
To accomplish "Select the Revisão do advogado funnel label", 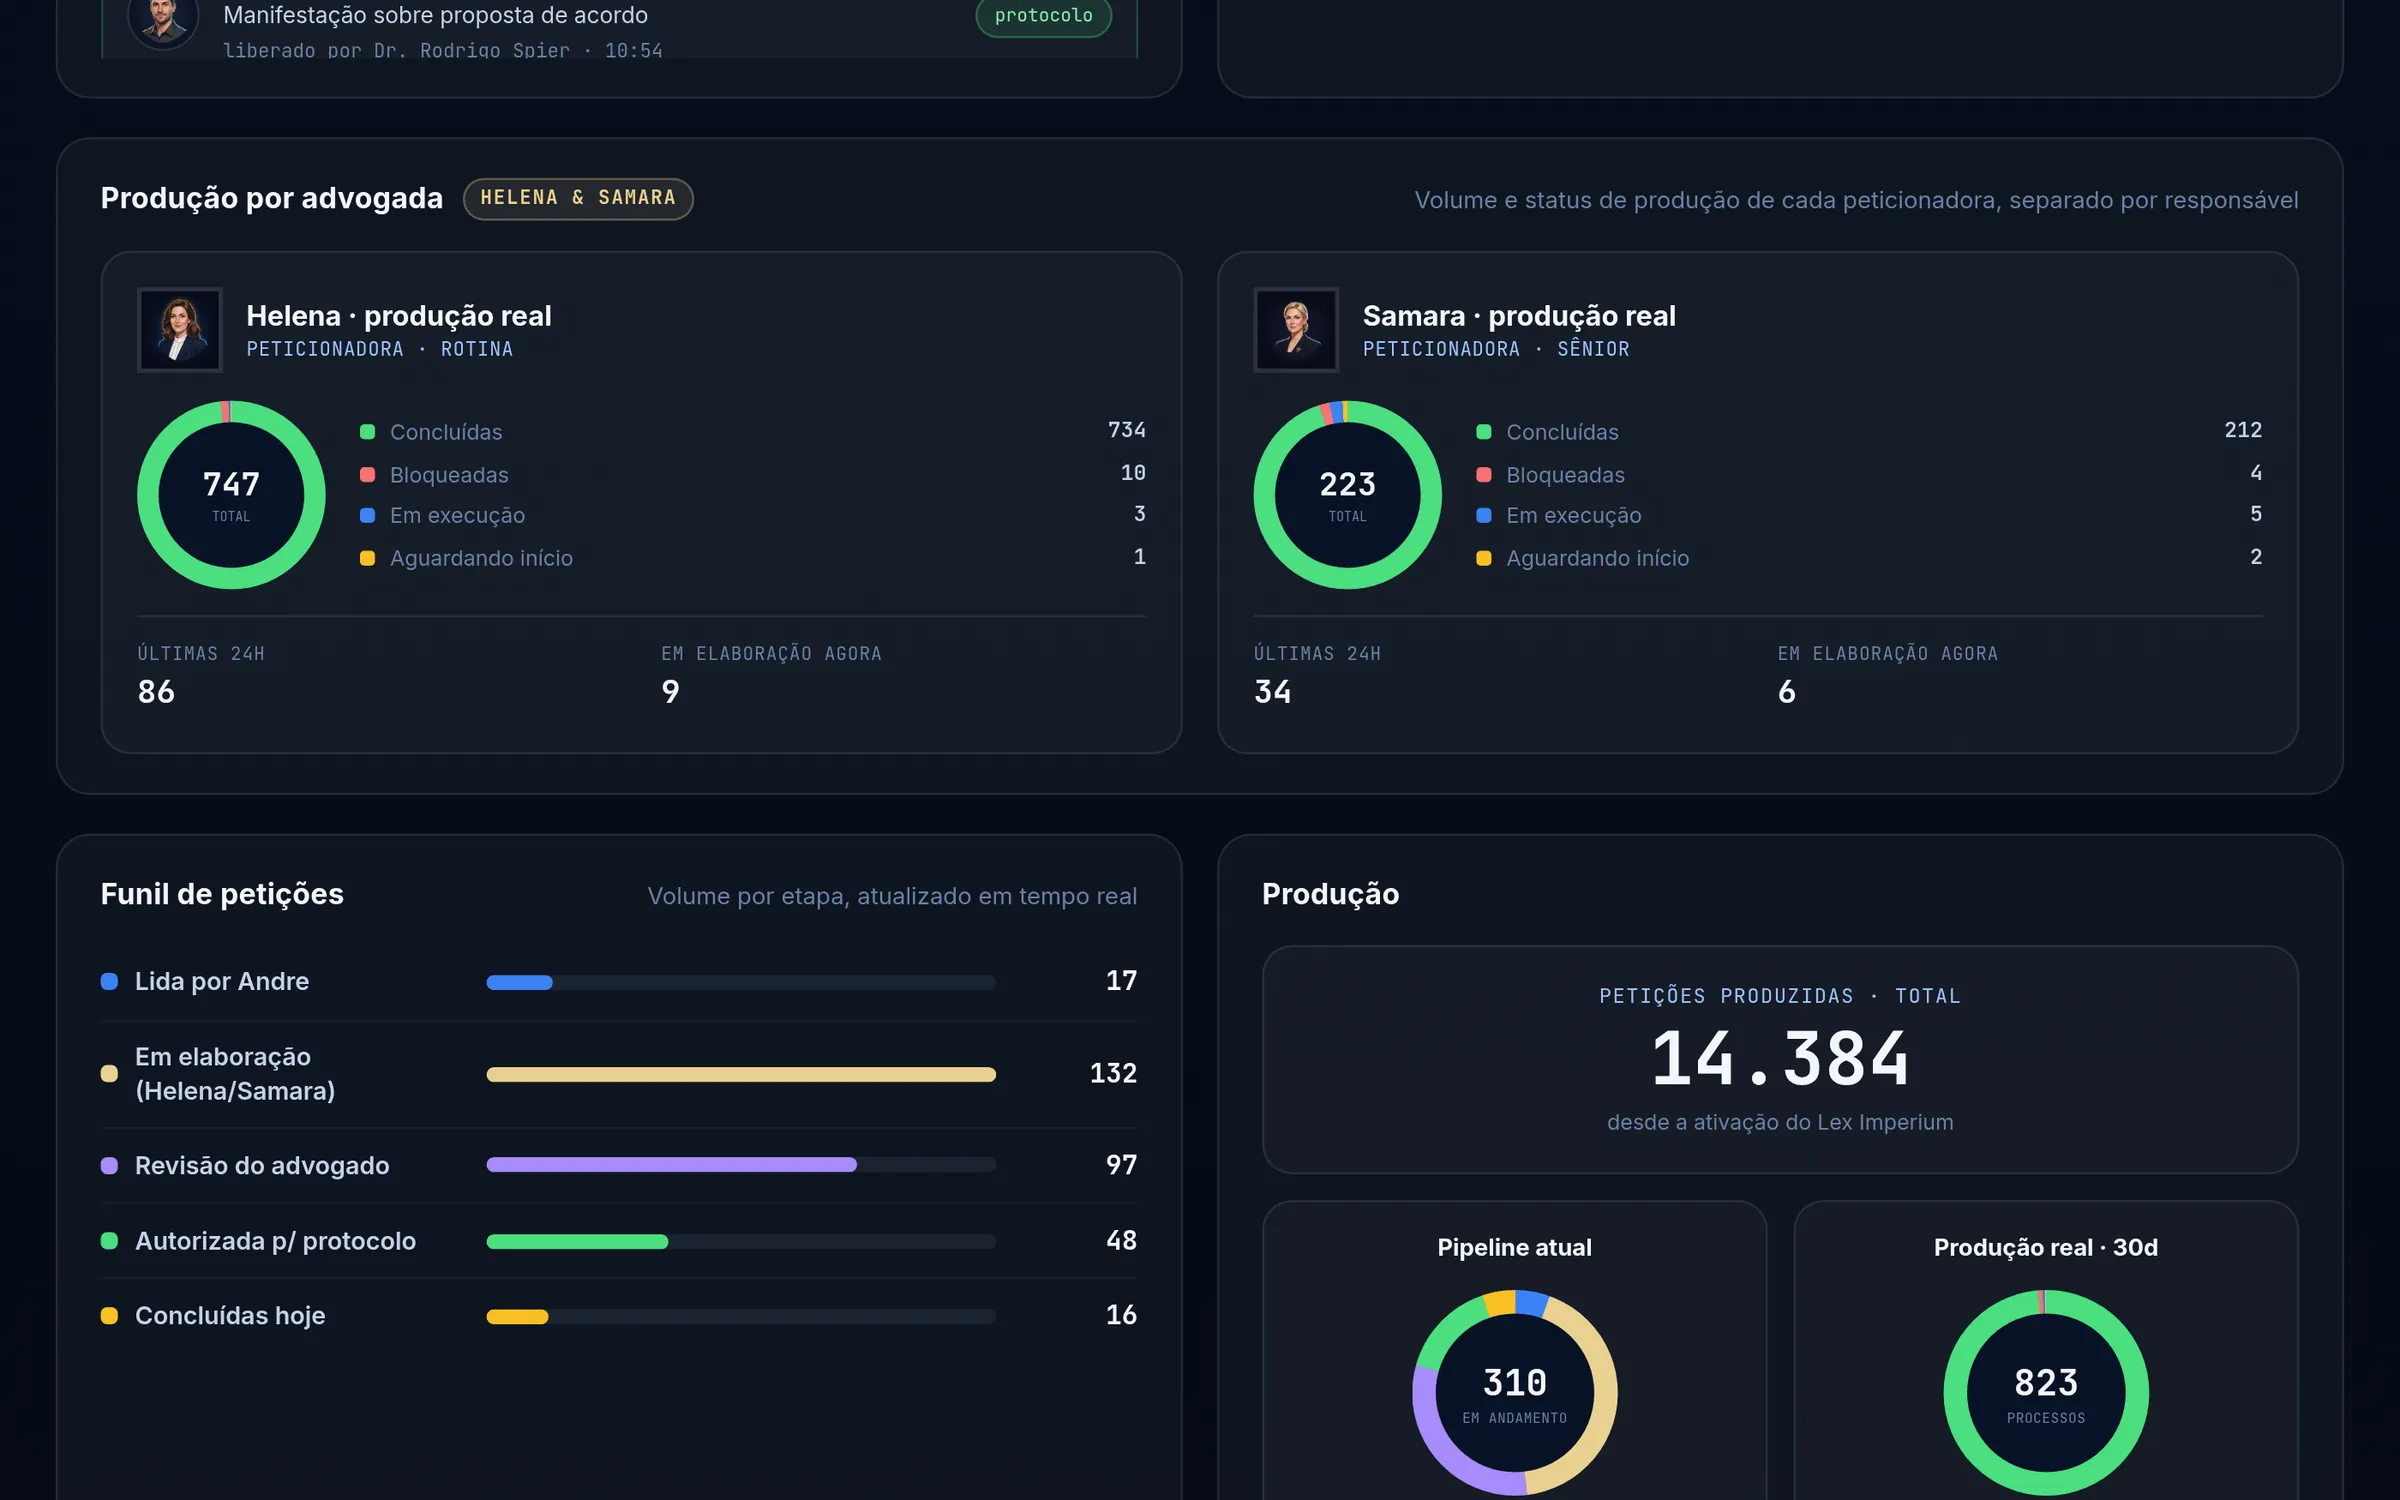I will [x=262, y=1165].
